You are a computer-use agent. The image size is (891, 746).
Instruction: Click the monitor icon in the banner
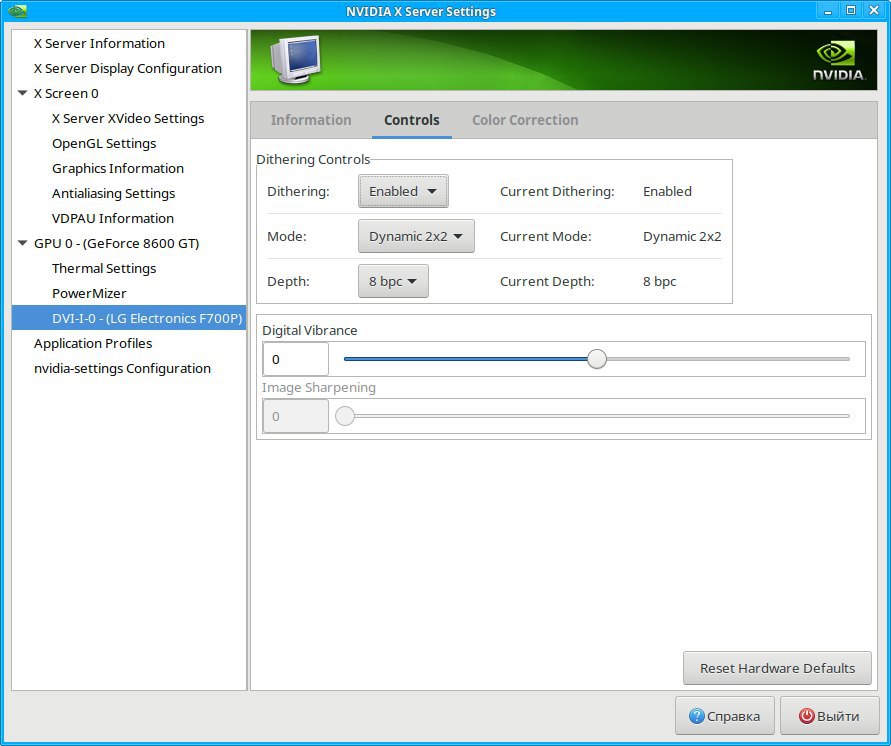click(295, 60)
